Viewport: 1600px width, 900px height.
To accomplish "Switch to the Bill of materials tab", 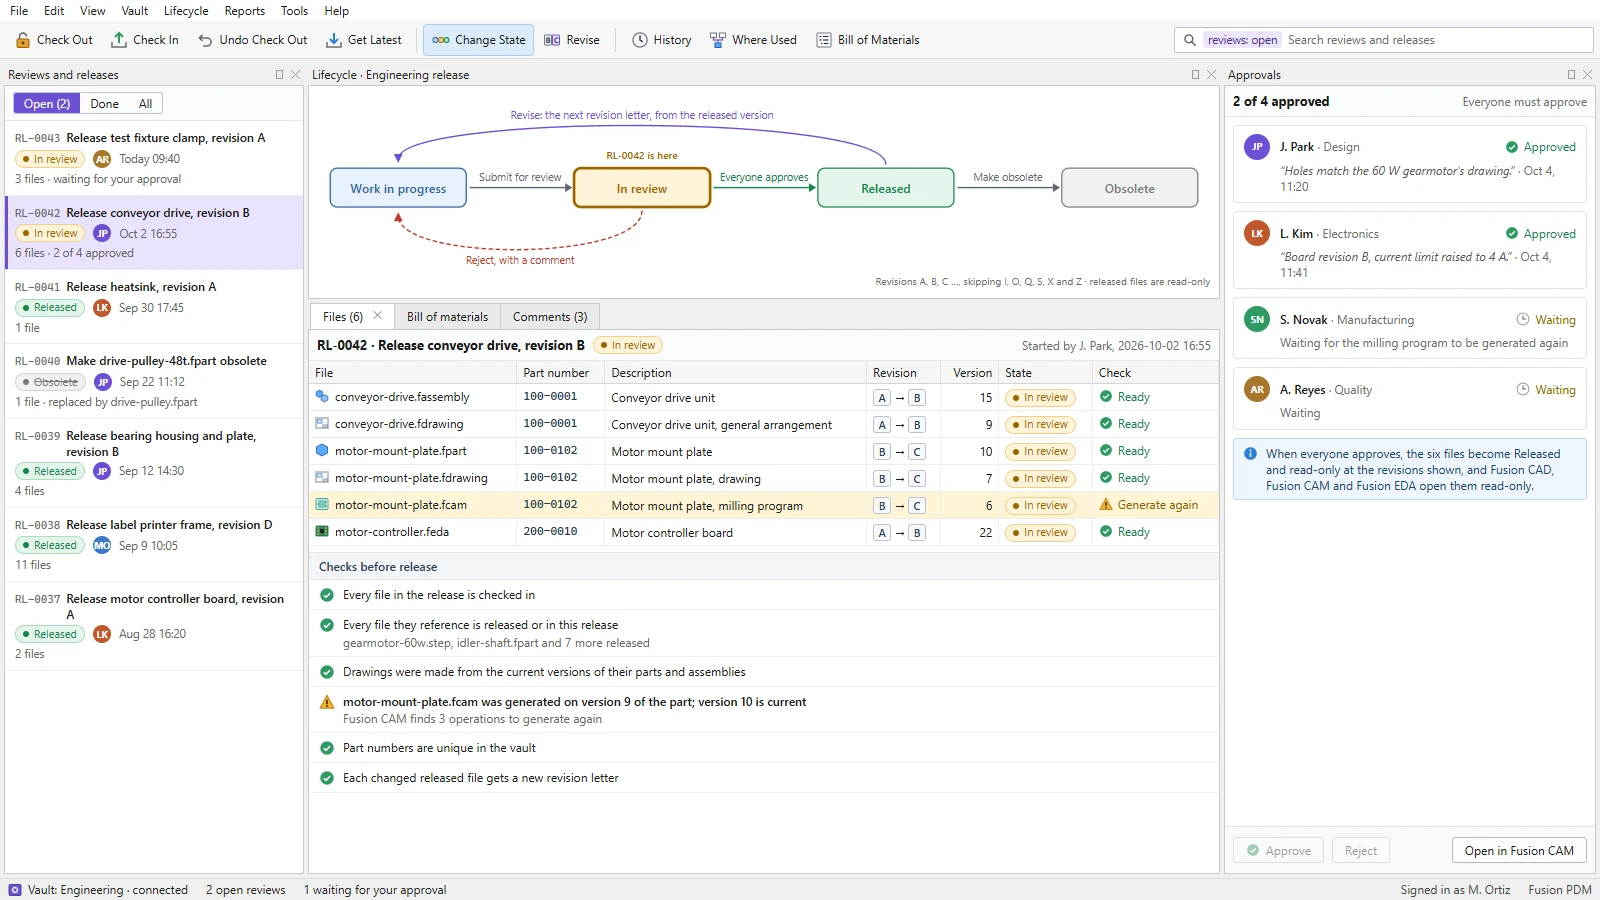I will click(x=447, y=316).
